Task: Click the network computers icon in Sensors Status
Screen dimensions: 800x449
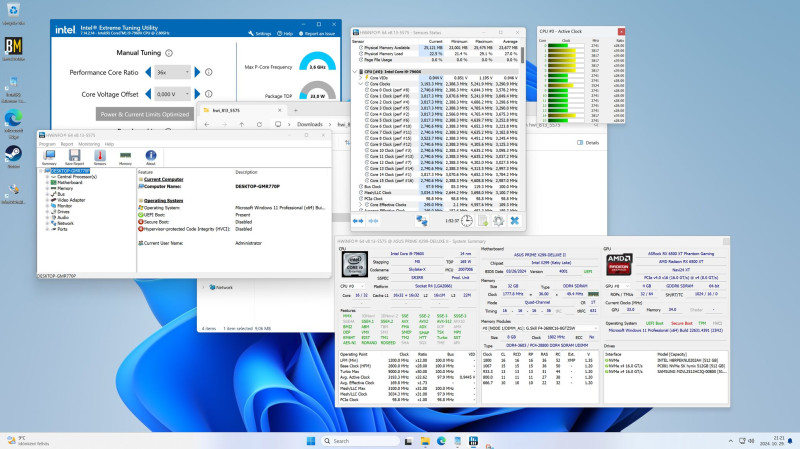Action: 421,220
